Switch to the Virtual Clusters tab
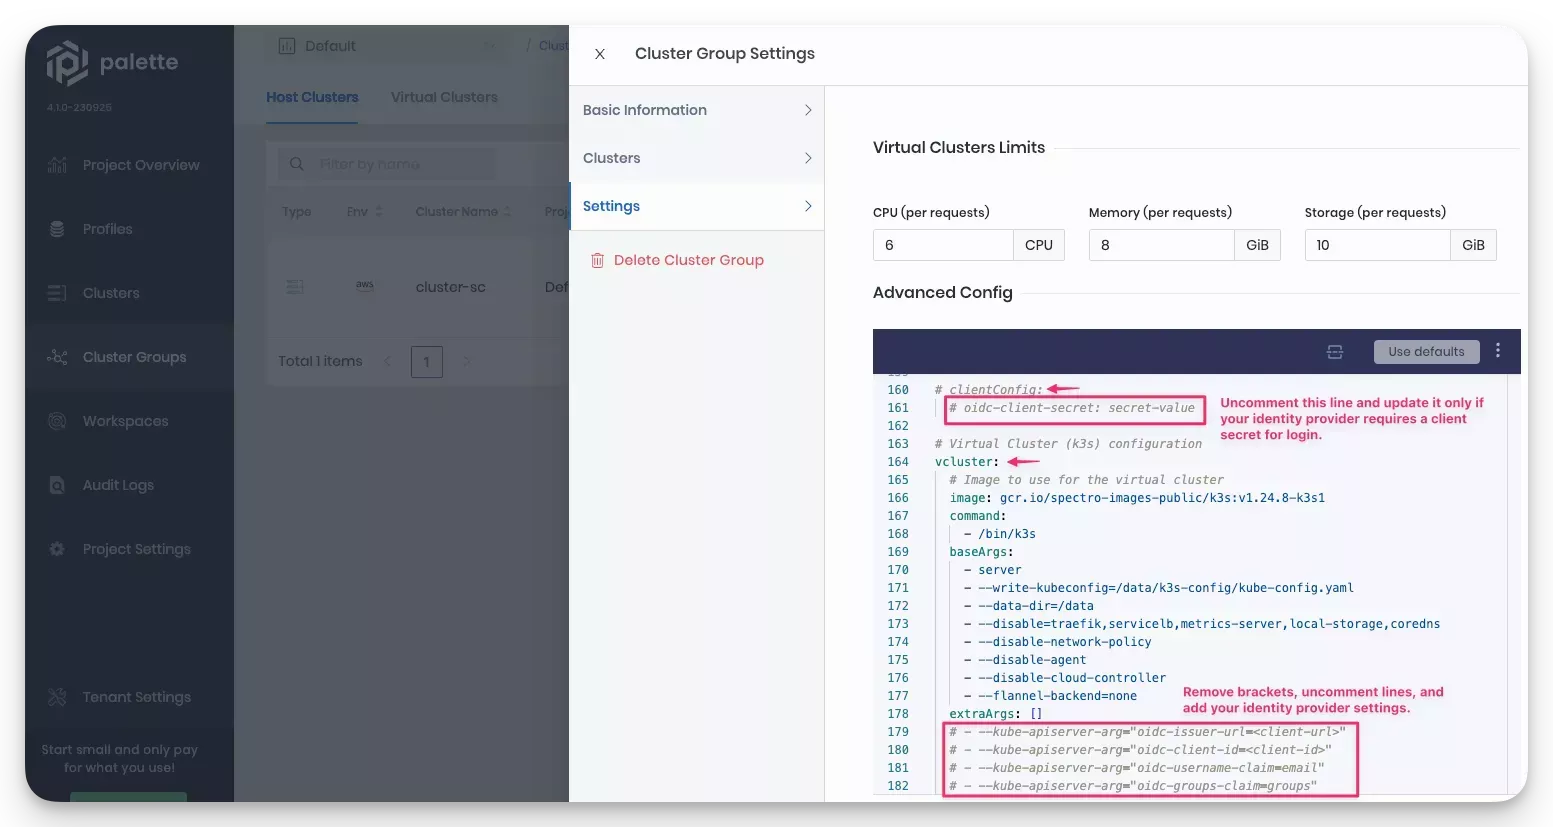The width and height of the screenshot is (1553, 827). 444,97
